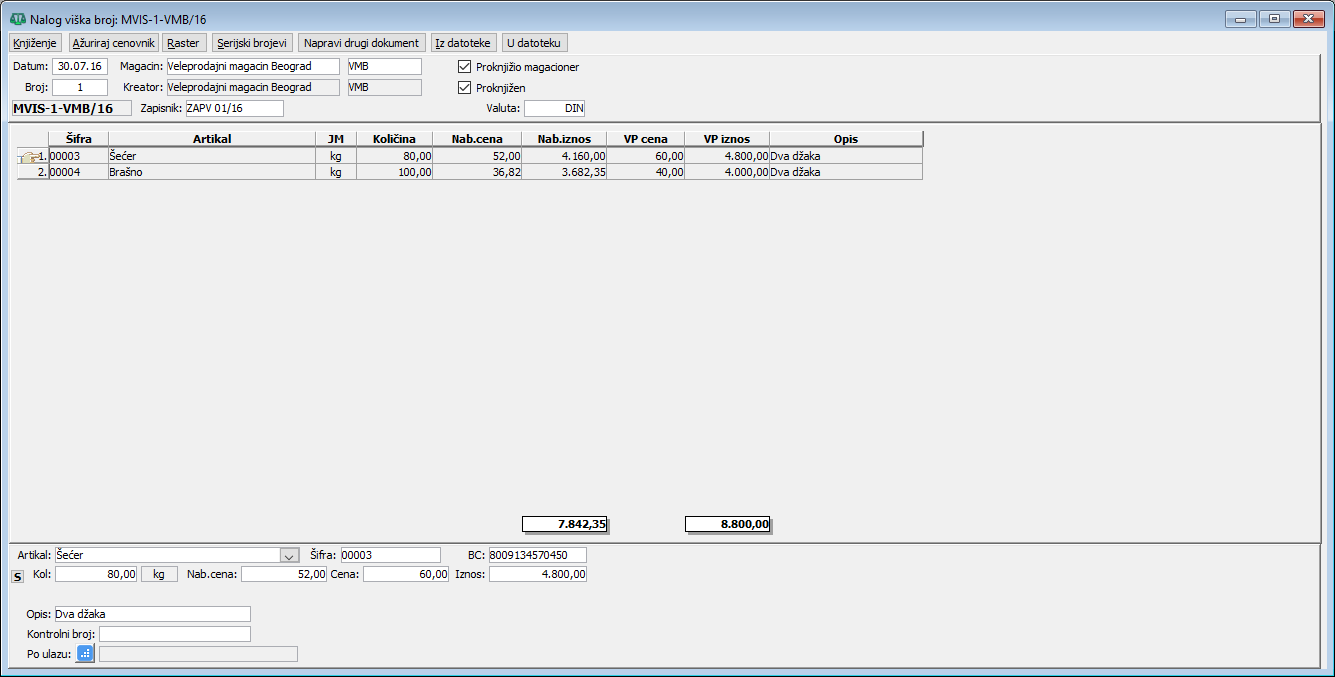Click the Količina column header
The height and width of the screenshot is (677, 1335).
pyautogui.click(x=394, y=139)
